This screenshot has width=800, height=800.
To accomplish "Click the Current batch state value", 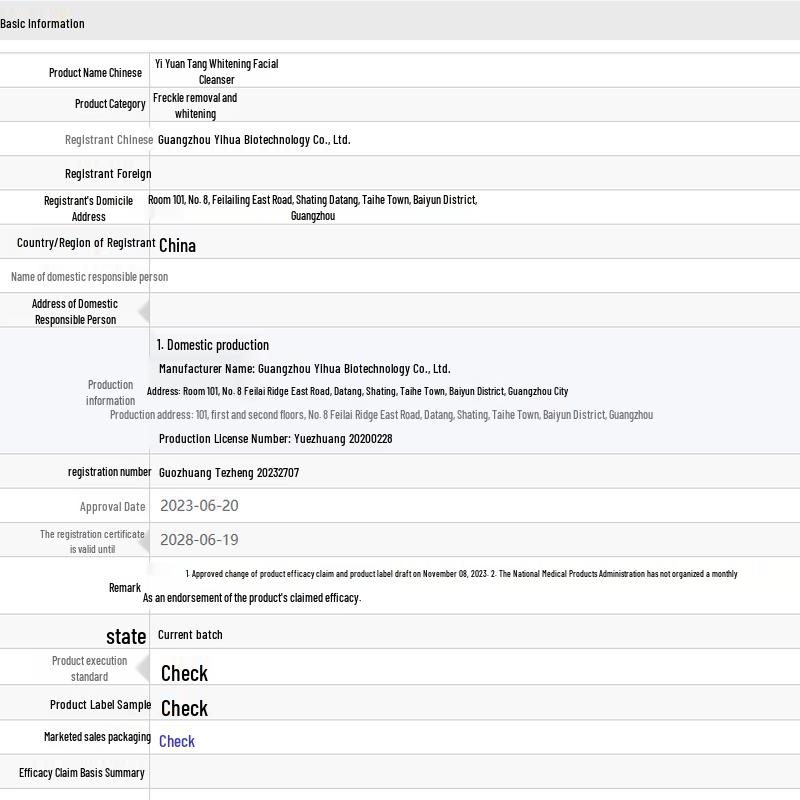I will [x=190, y=635].
